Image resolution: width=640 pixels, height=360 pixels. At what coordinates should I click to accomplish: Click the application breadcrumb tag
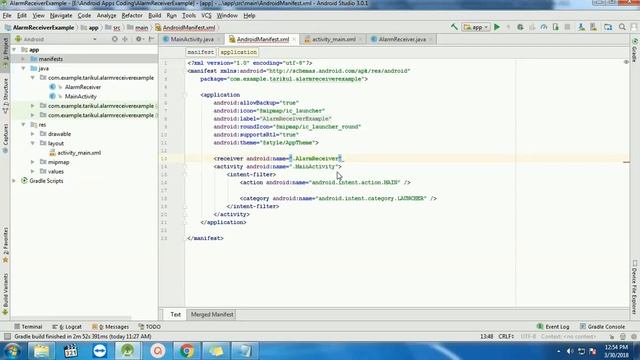point(238,52)
